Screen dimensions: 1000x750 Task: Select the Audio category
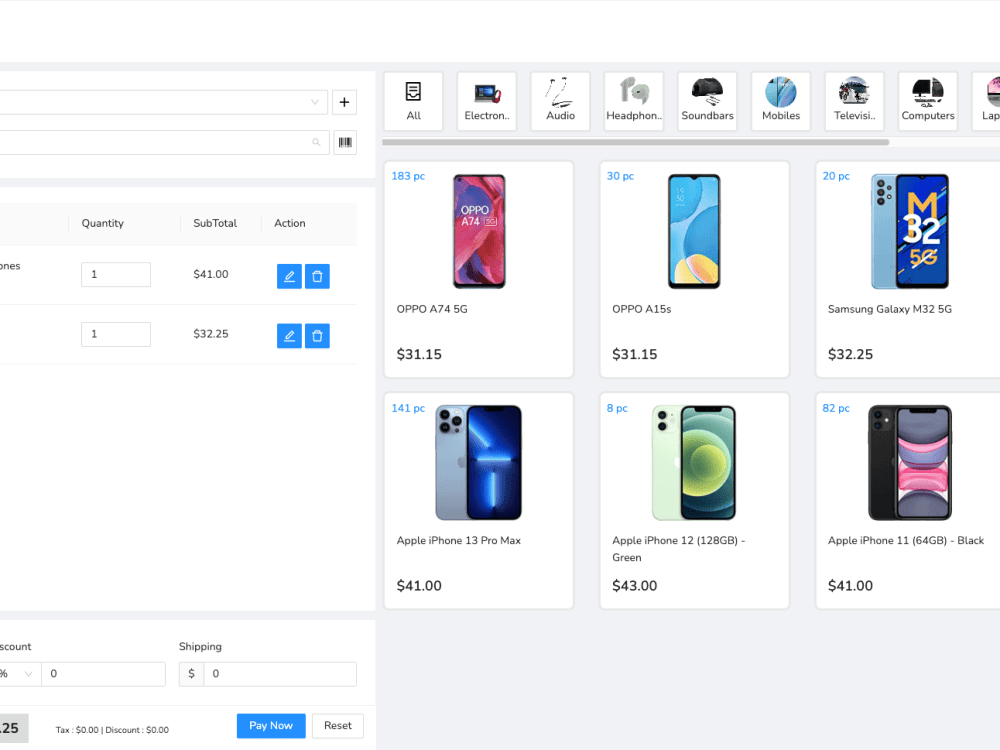pos(561,101)
